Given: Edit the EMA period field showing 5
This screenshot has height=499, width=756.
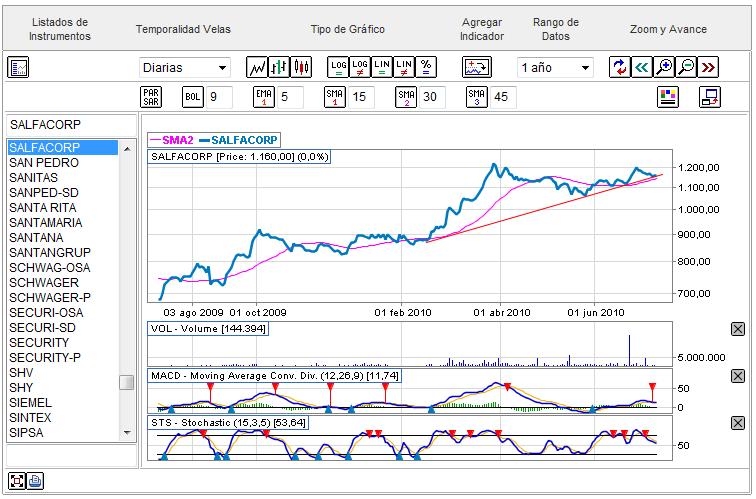Looking at the screenshot, I should (290, 97).
